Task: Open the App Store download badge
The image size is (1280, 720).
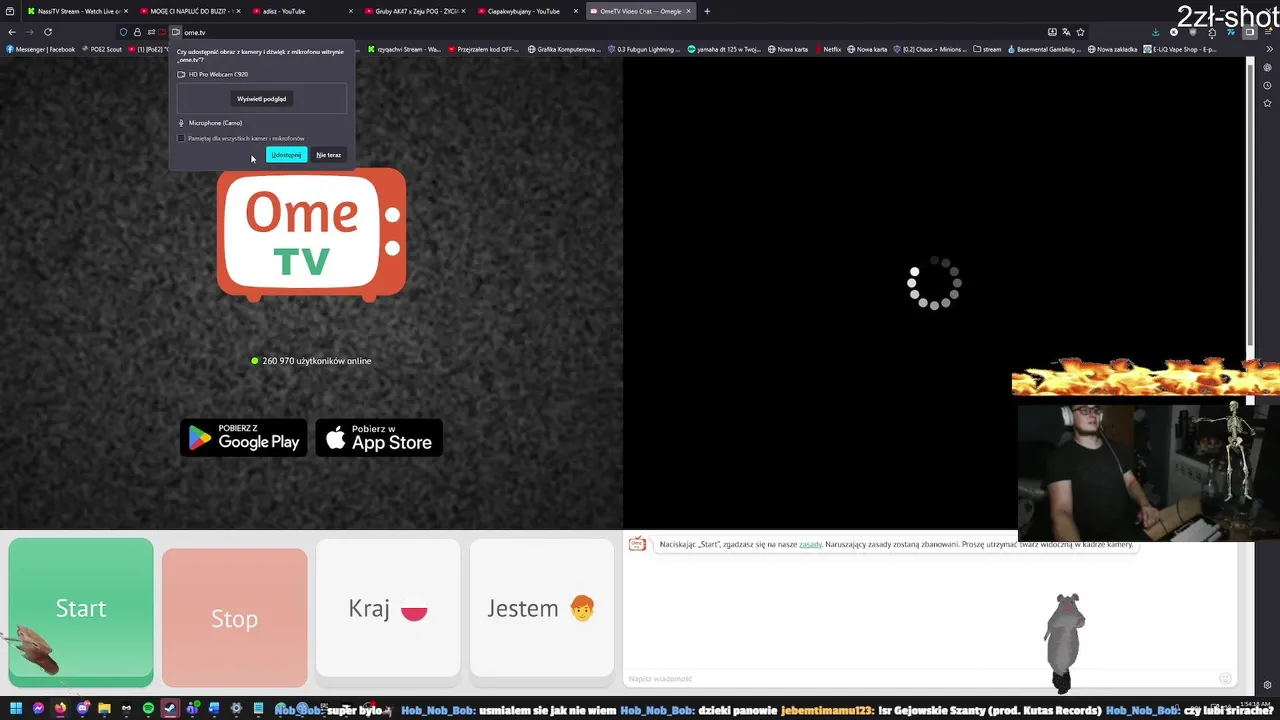Action: (379, 438)
